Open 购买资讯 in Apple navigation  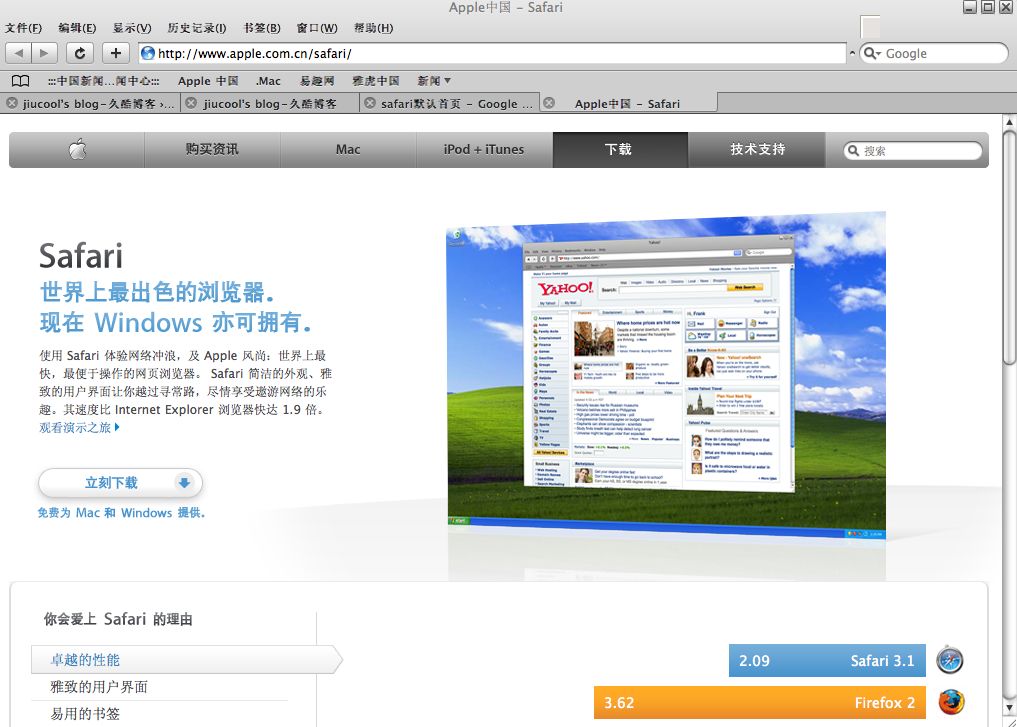pos(212,150)
